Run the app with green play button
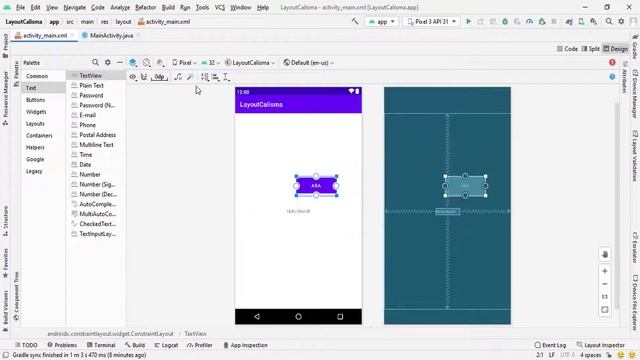640x360 pixels. [469, 22]
